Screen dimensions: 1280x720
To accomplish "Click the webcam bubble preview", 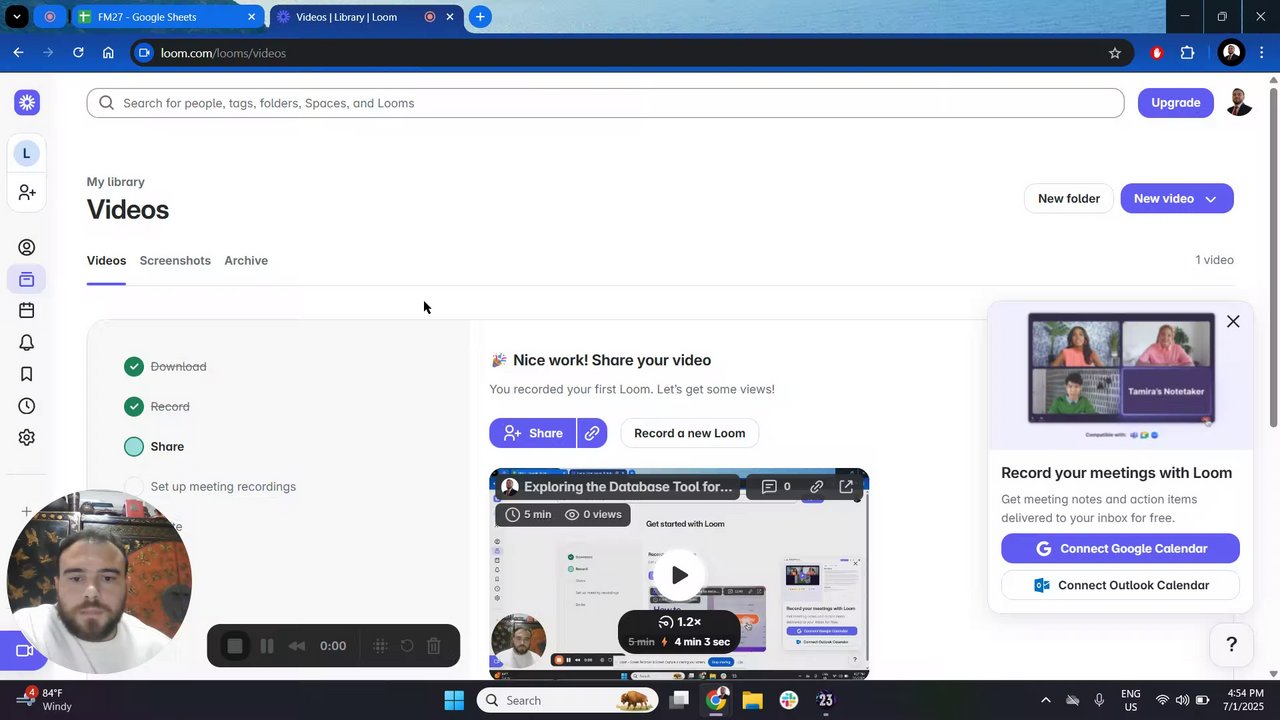I will 99,581.
